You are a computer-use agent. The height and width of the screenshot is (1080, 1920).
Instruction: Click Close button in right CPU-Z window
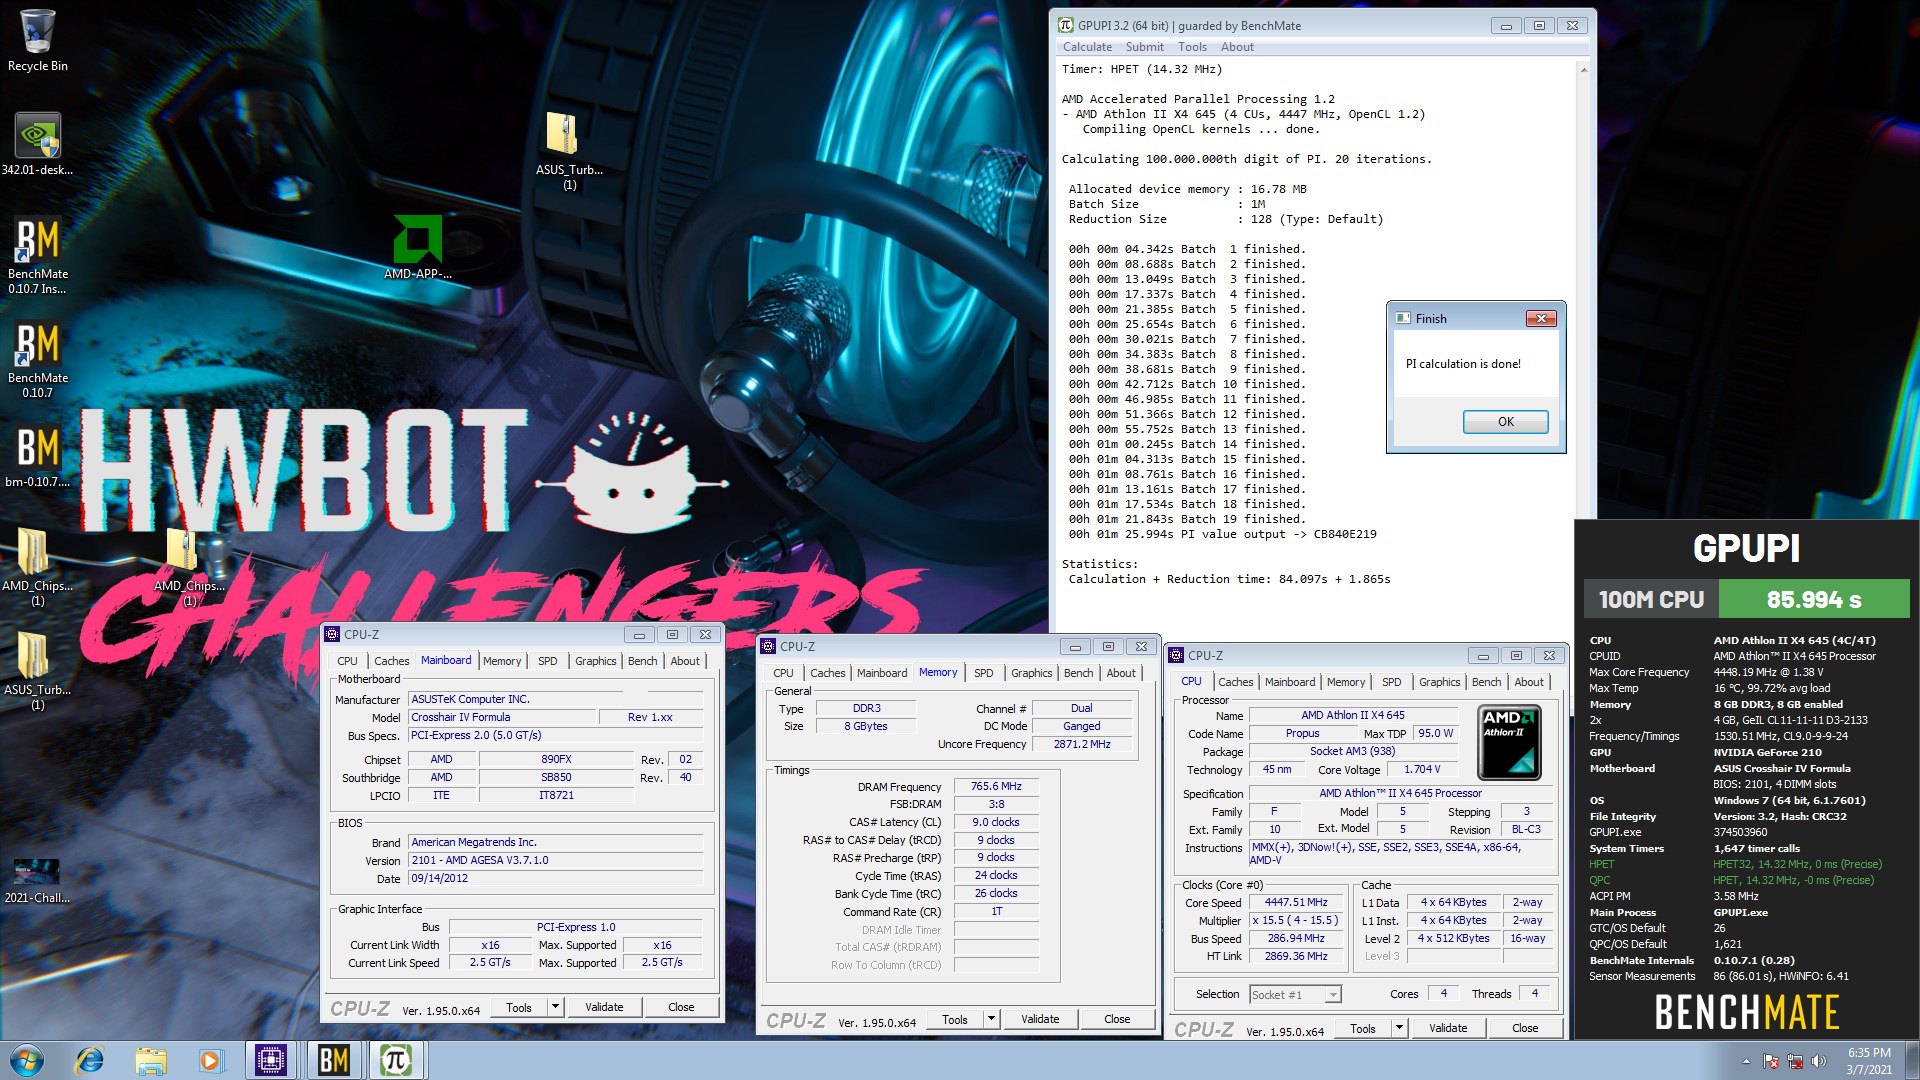pos(1525,1028)
